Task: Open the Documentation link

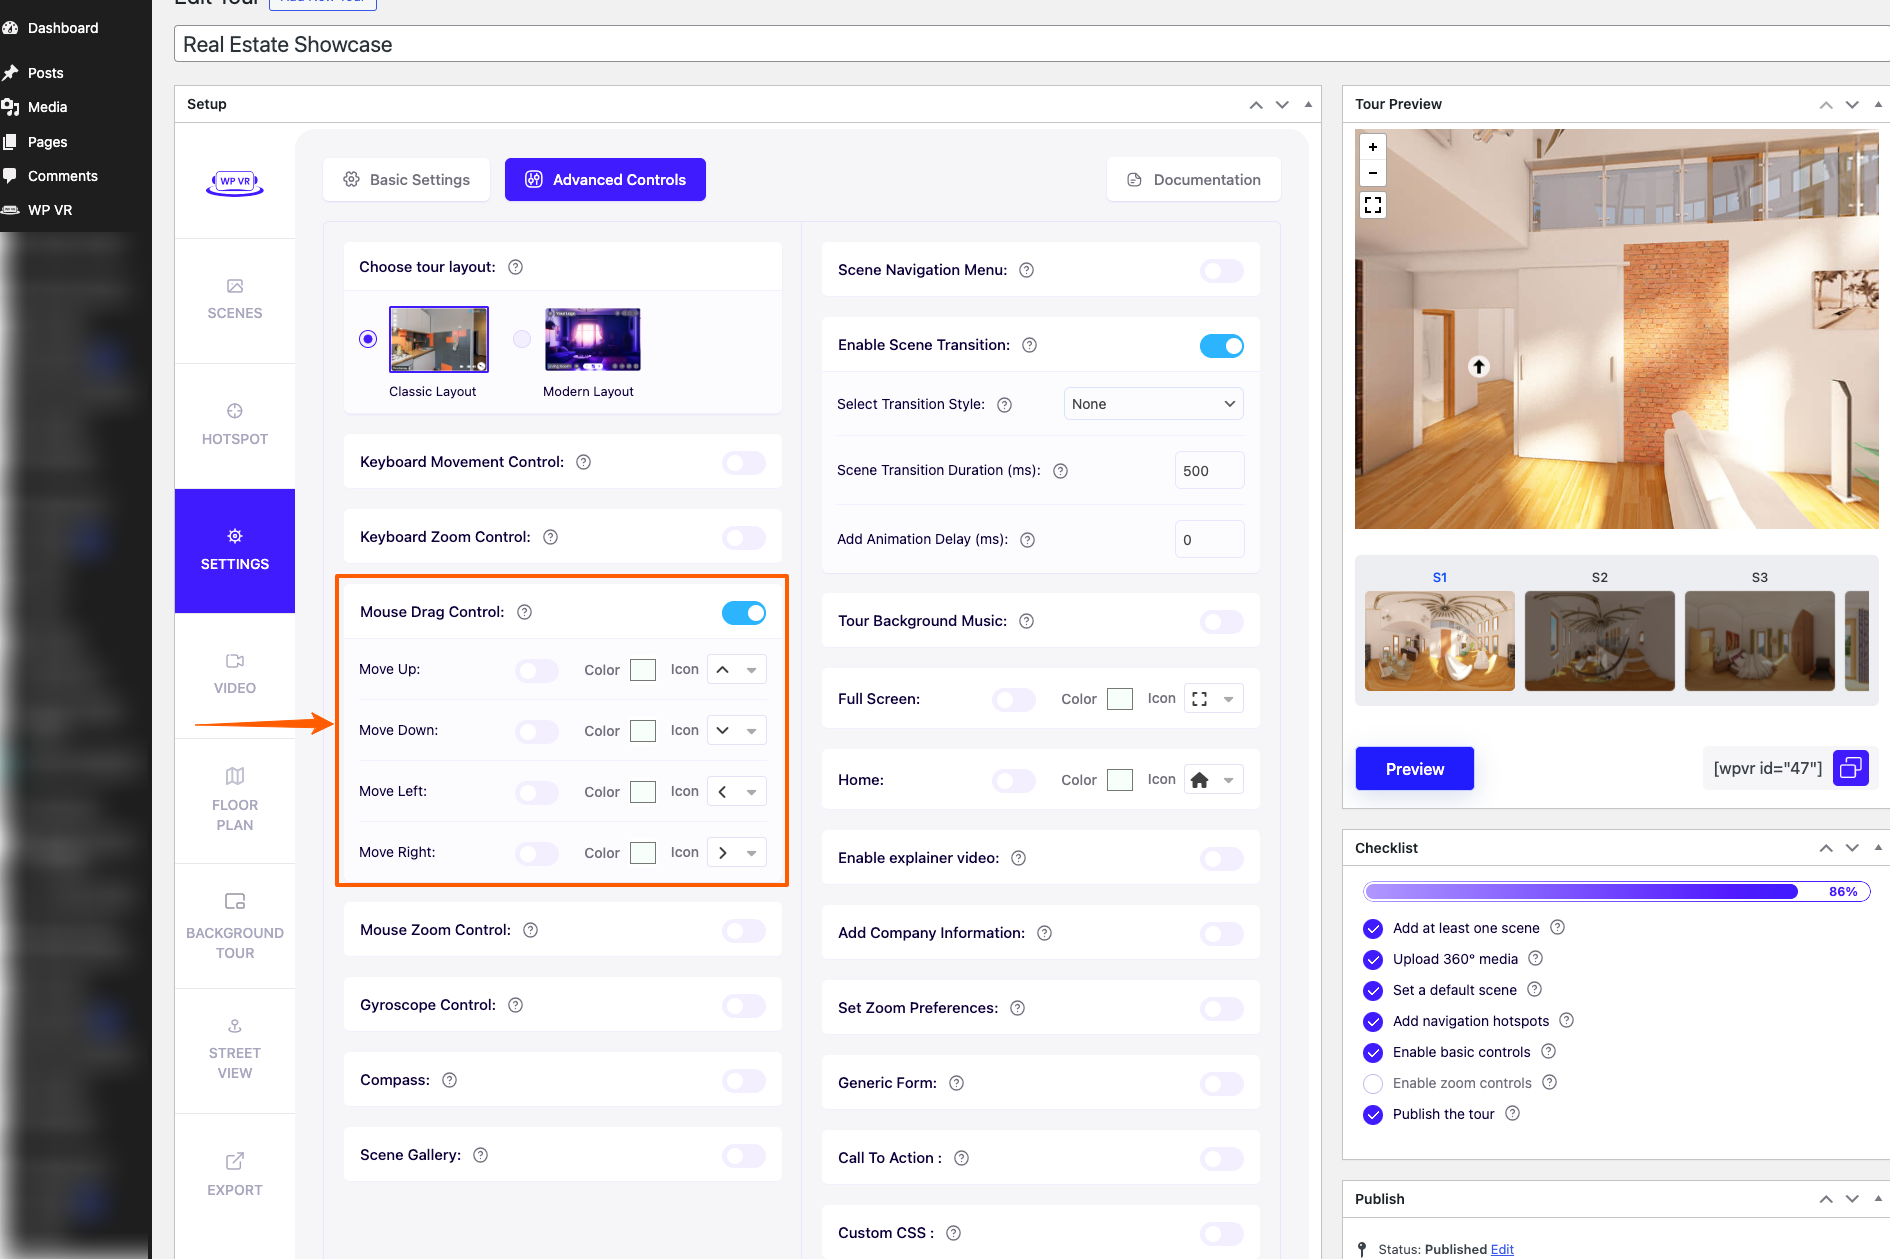Action: click(1193, 180)
